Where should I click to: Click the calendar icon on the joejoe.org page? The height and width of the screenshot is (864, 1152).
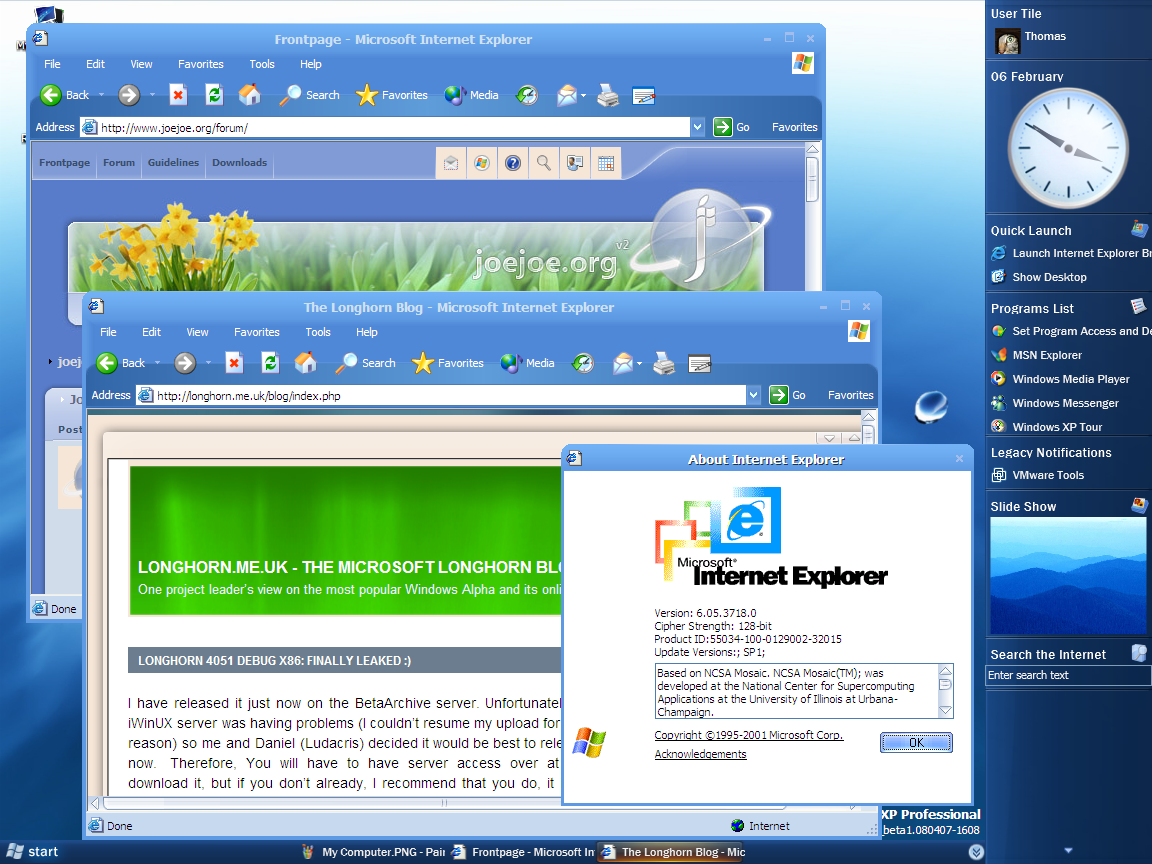click(x=605, y=163)
